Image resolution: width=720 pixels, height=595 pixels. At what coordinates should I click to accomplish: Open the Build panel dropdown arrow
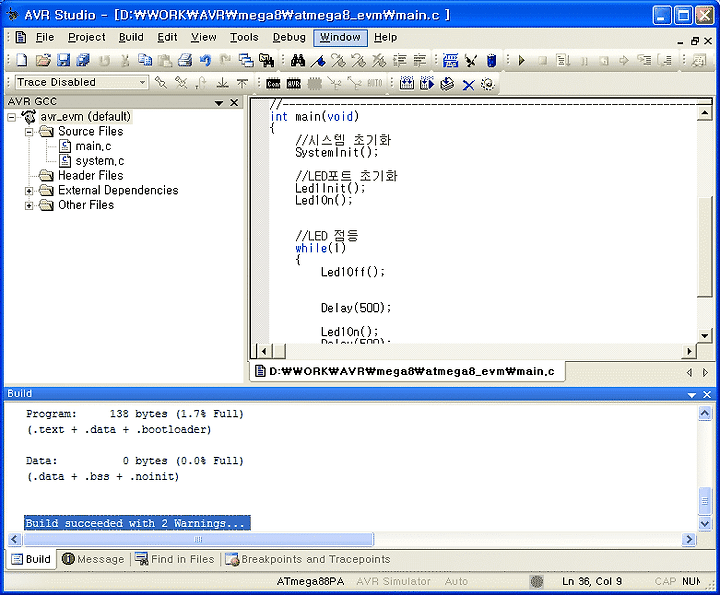click(692, 395)
